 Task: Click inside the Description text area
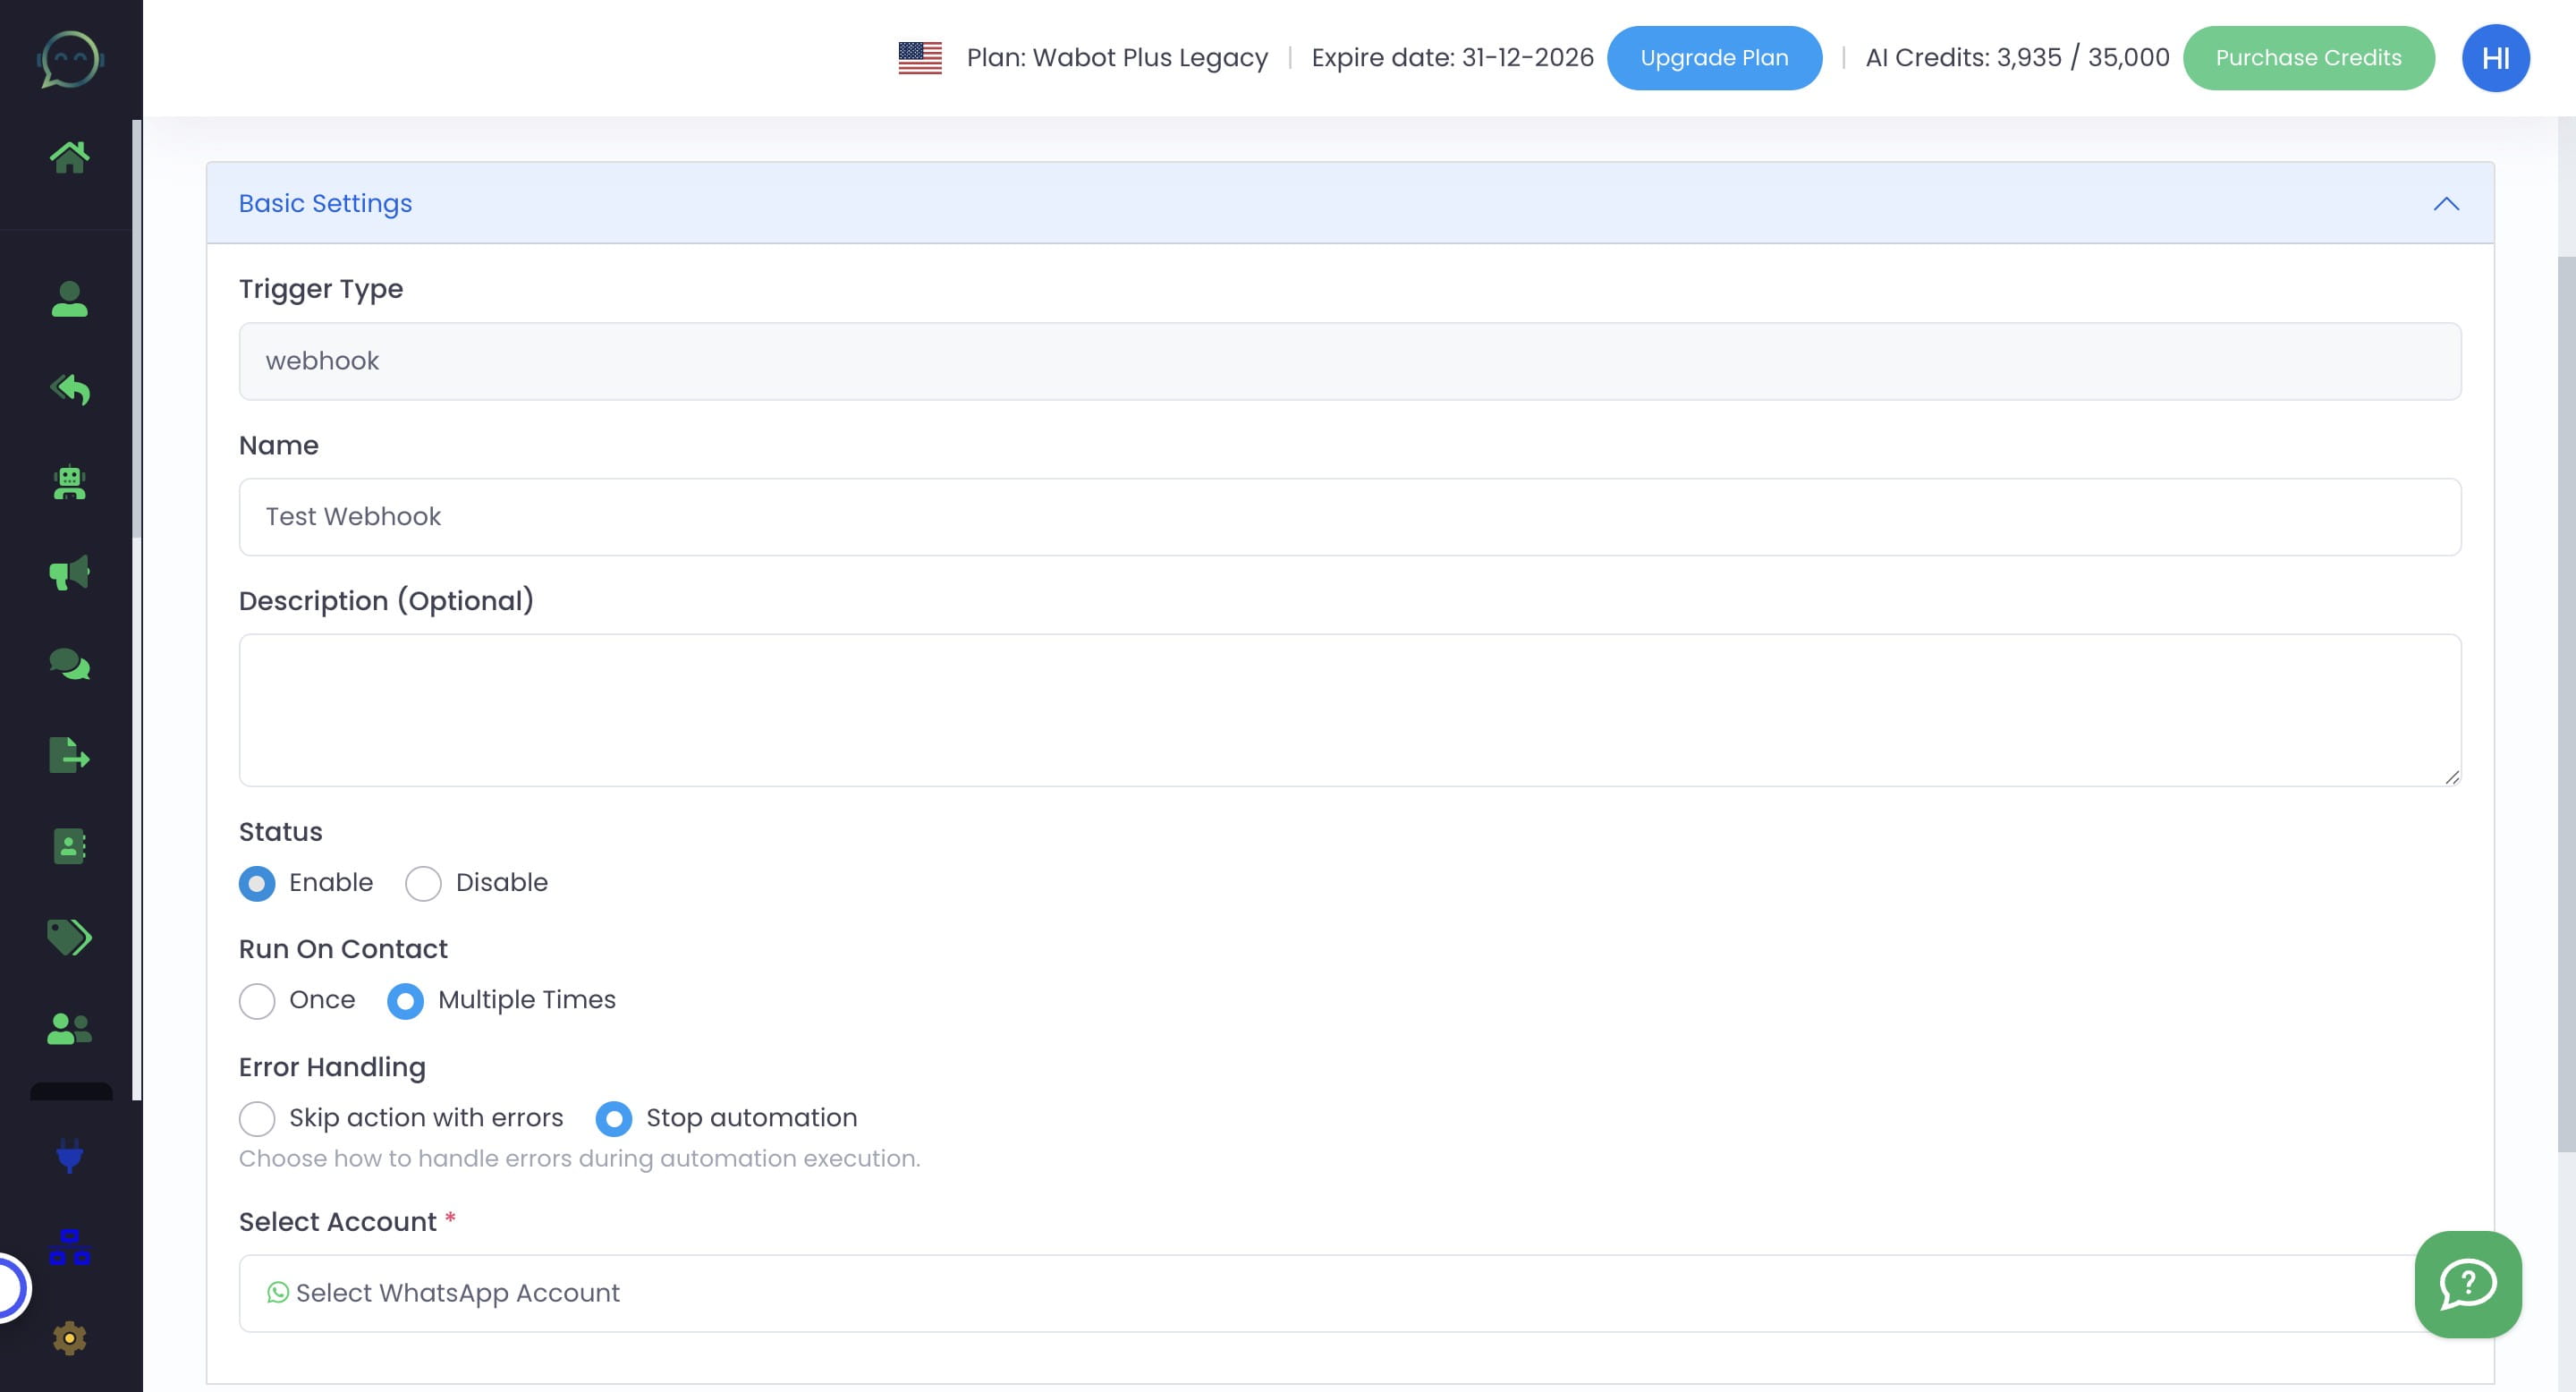(1349, 710)
